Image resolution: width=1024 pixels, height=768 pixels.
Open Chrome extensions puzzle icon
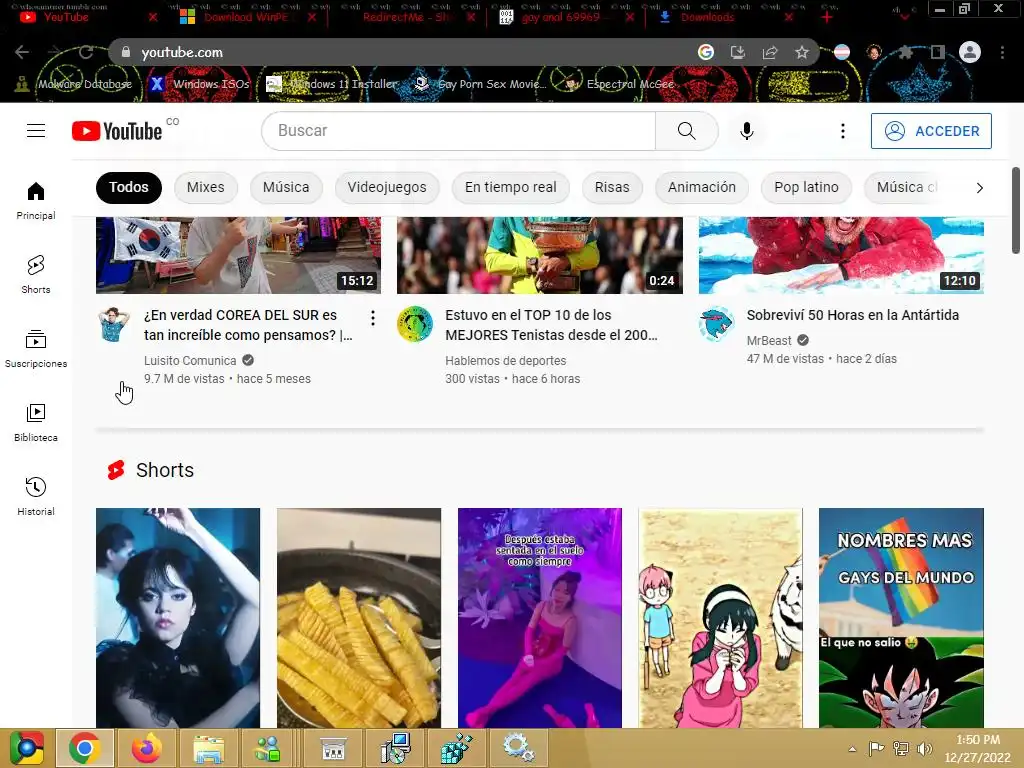(x=906, y=52)
